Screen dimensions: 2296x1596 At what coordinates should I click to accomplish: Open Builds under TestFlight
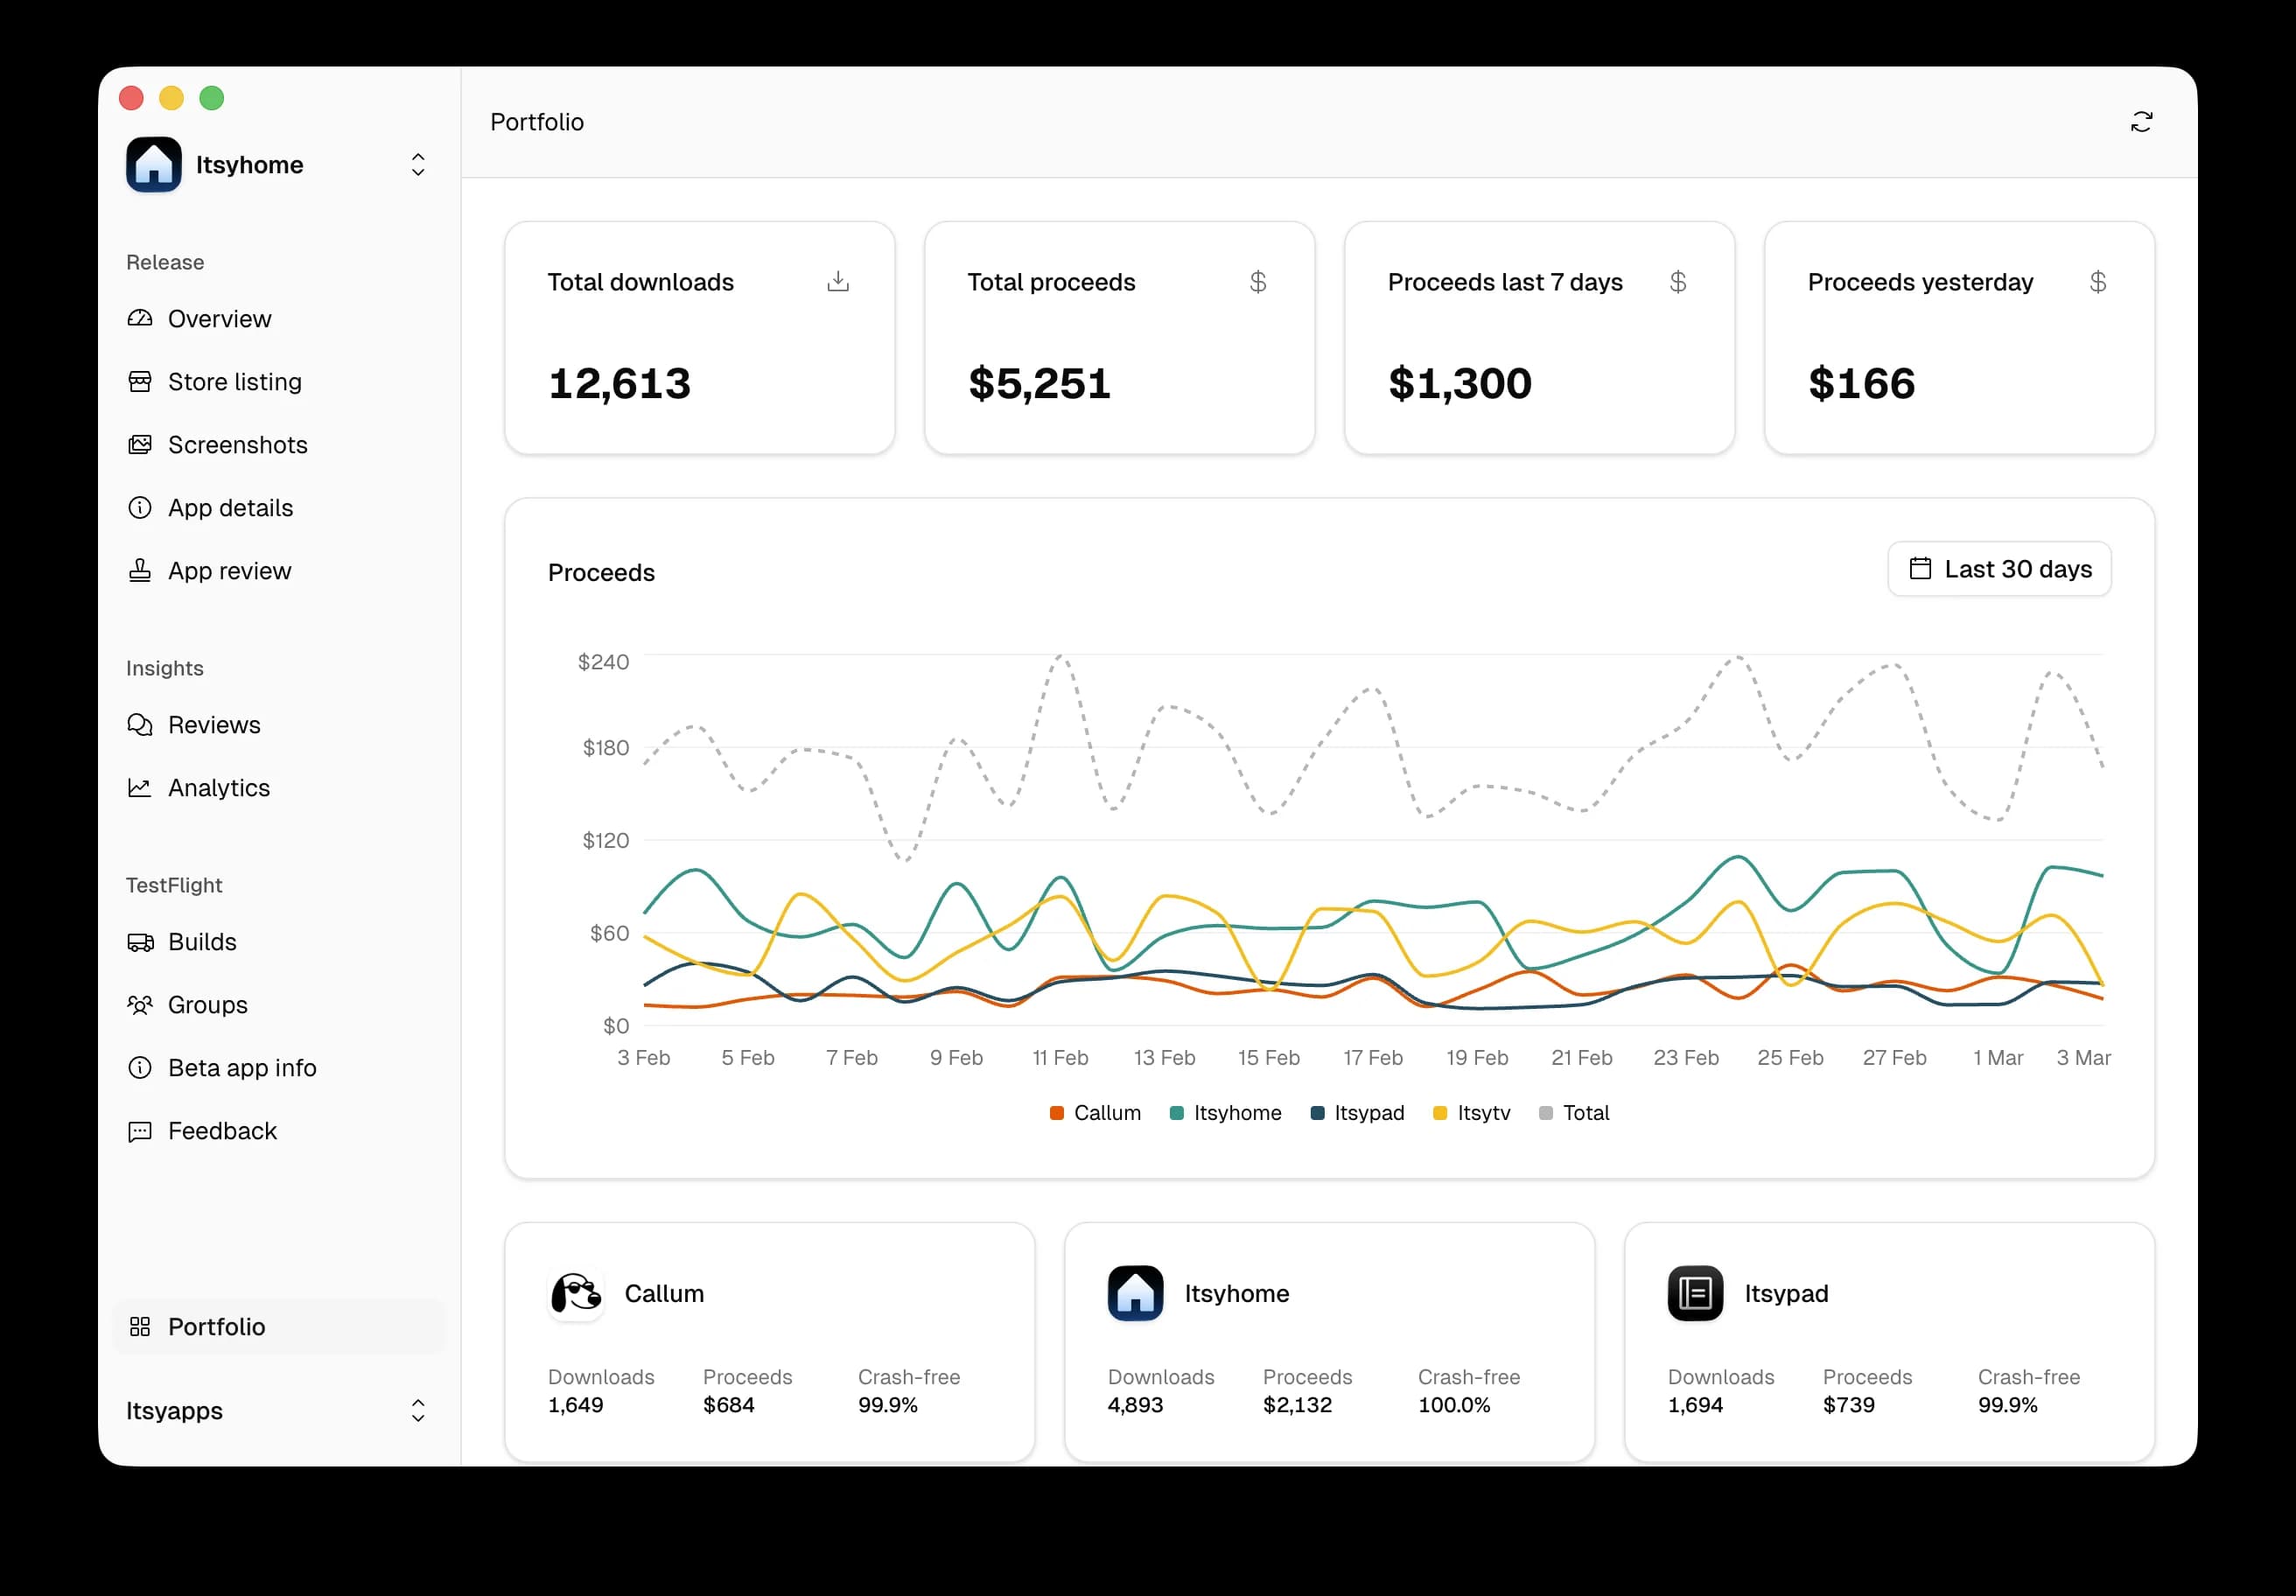pos(202,941)
